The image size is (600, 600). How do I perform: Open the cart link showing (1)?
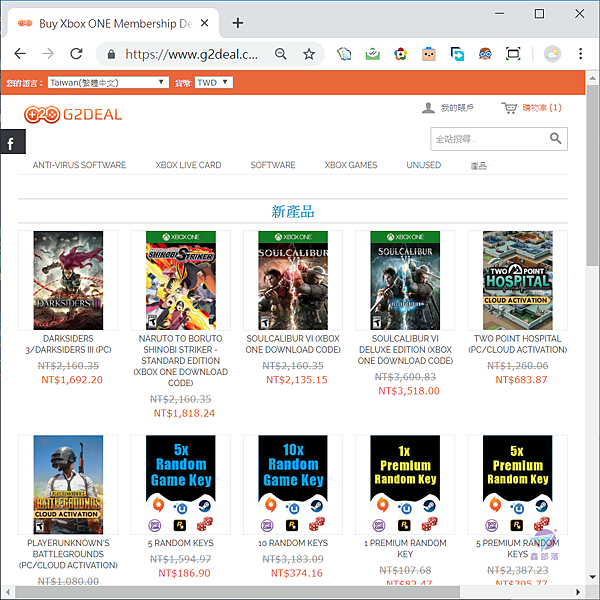coord(541,108)
